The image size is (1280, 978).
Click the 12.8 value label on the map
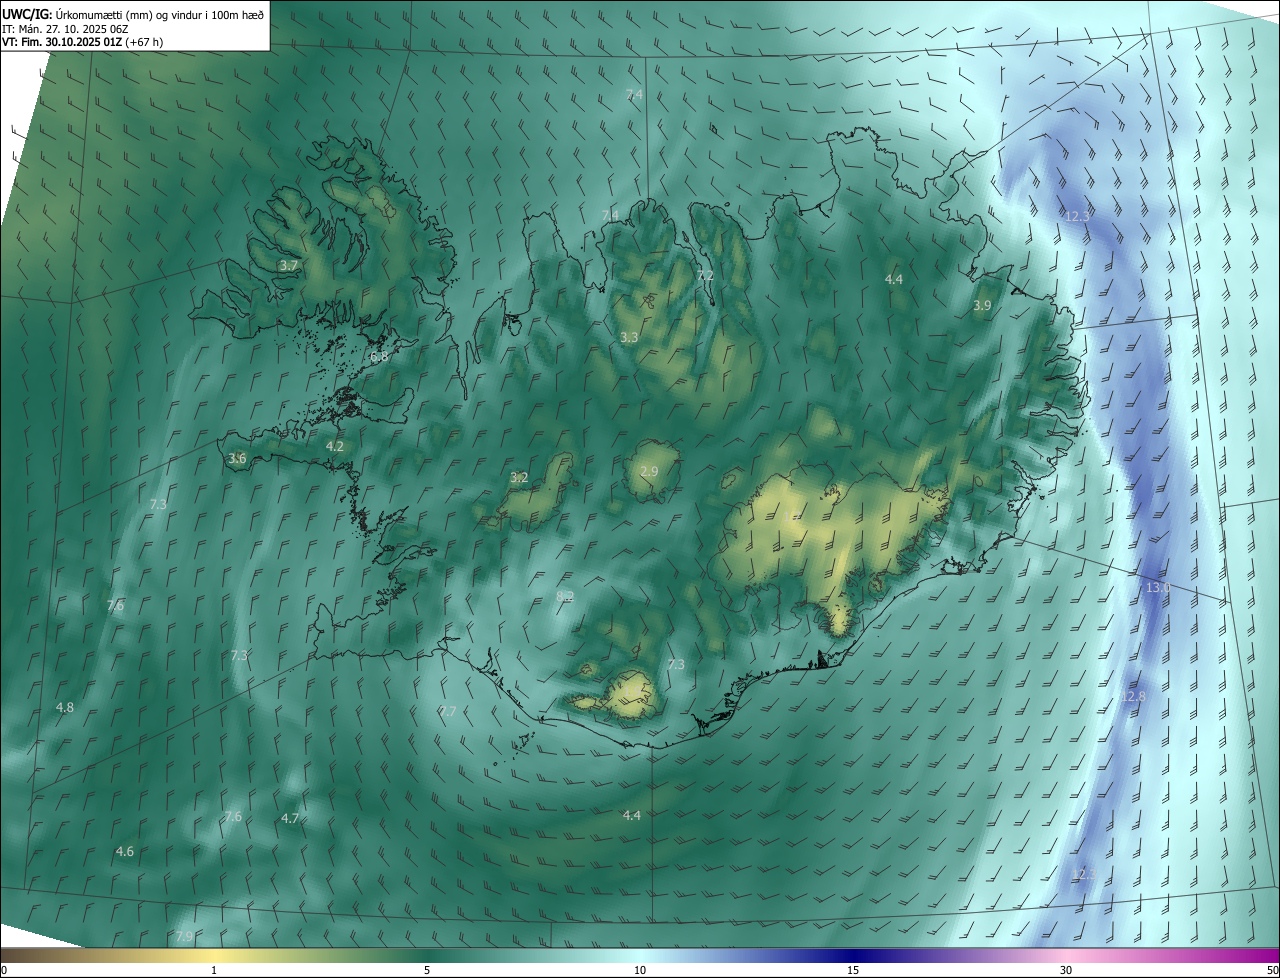click(x=1133, y=696)
